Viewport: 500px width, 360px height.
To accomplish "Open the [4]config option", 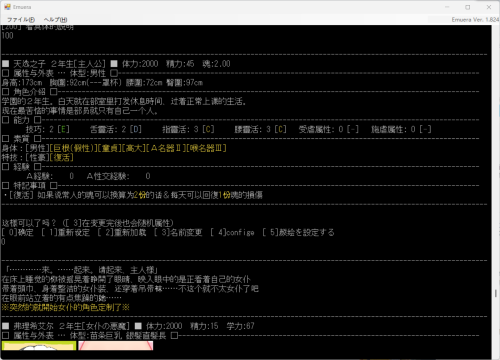I will point(232,232).
